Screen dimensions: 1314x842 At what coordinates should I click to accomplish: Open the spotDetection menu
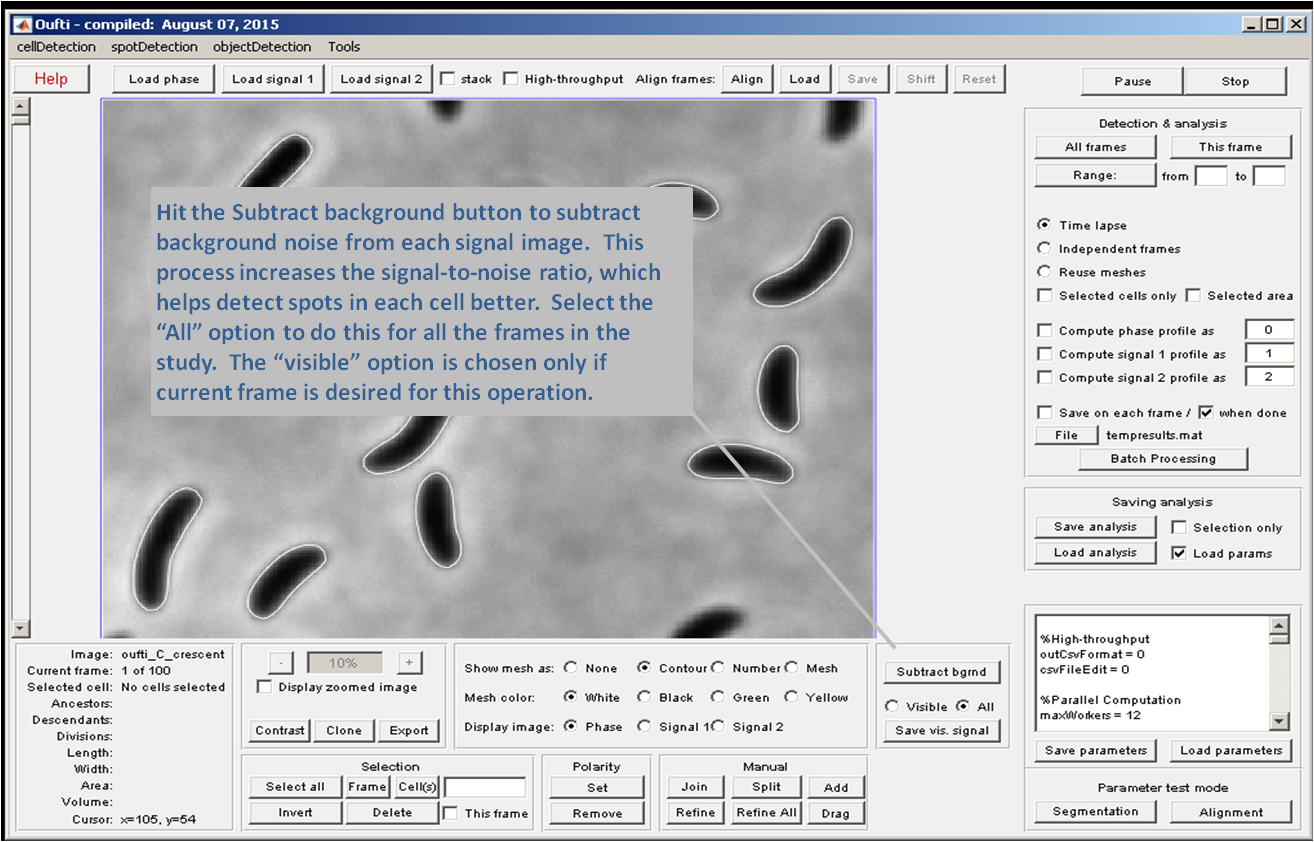click(154, 47)
